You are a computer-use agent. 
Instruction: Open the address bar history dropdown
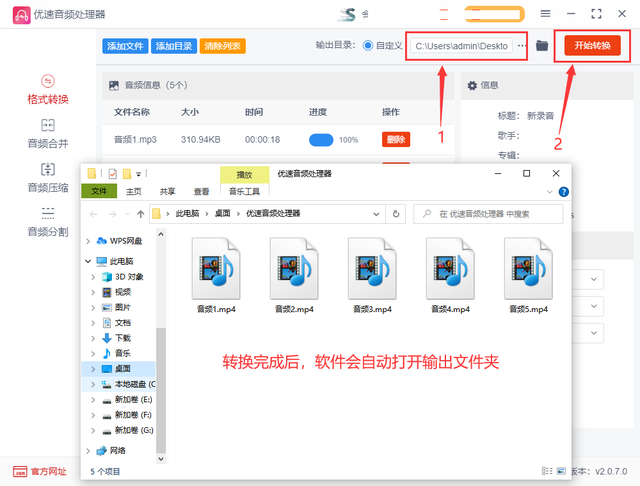tap(376, 214)
